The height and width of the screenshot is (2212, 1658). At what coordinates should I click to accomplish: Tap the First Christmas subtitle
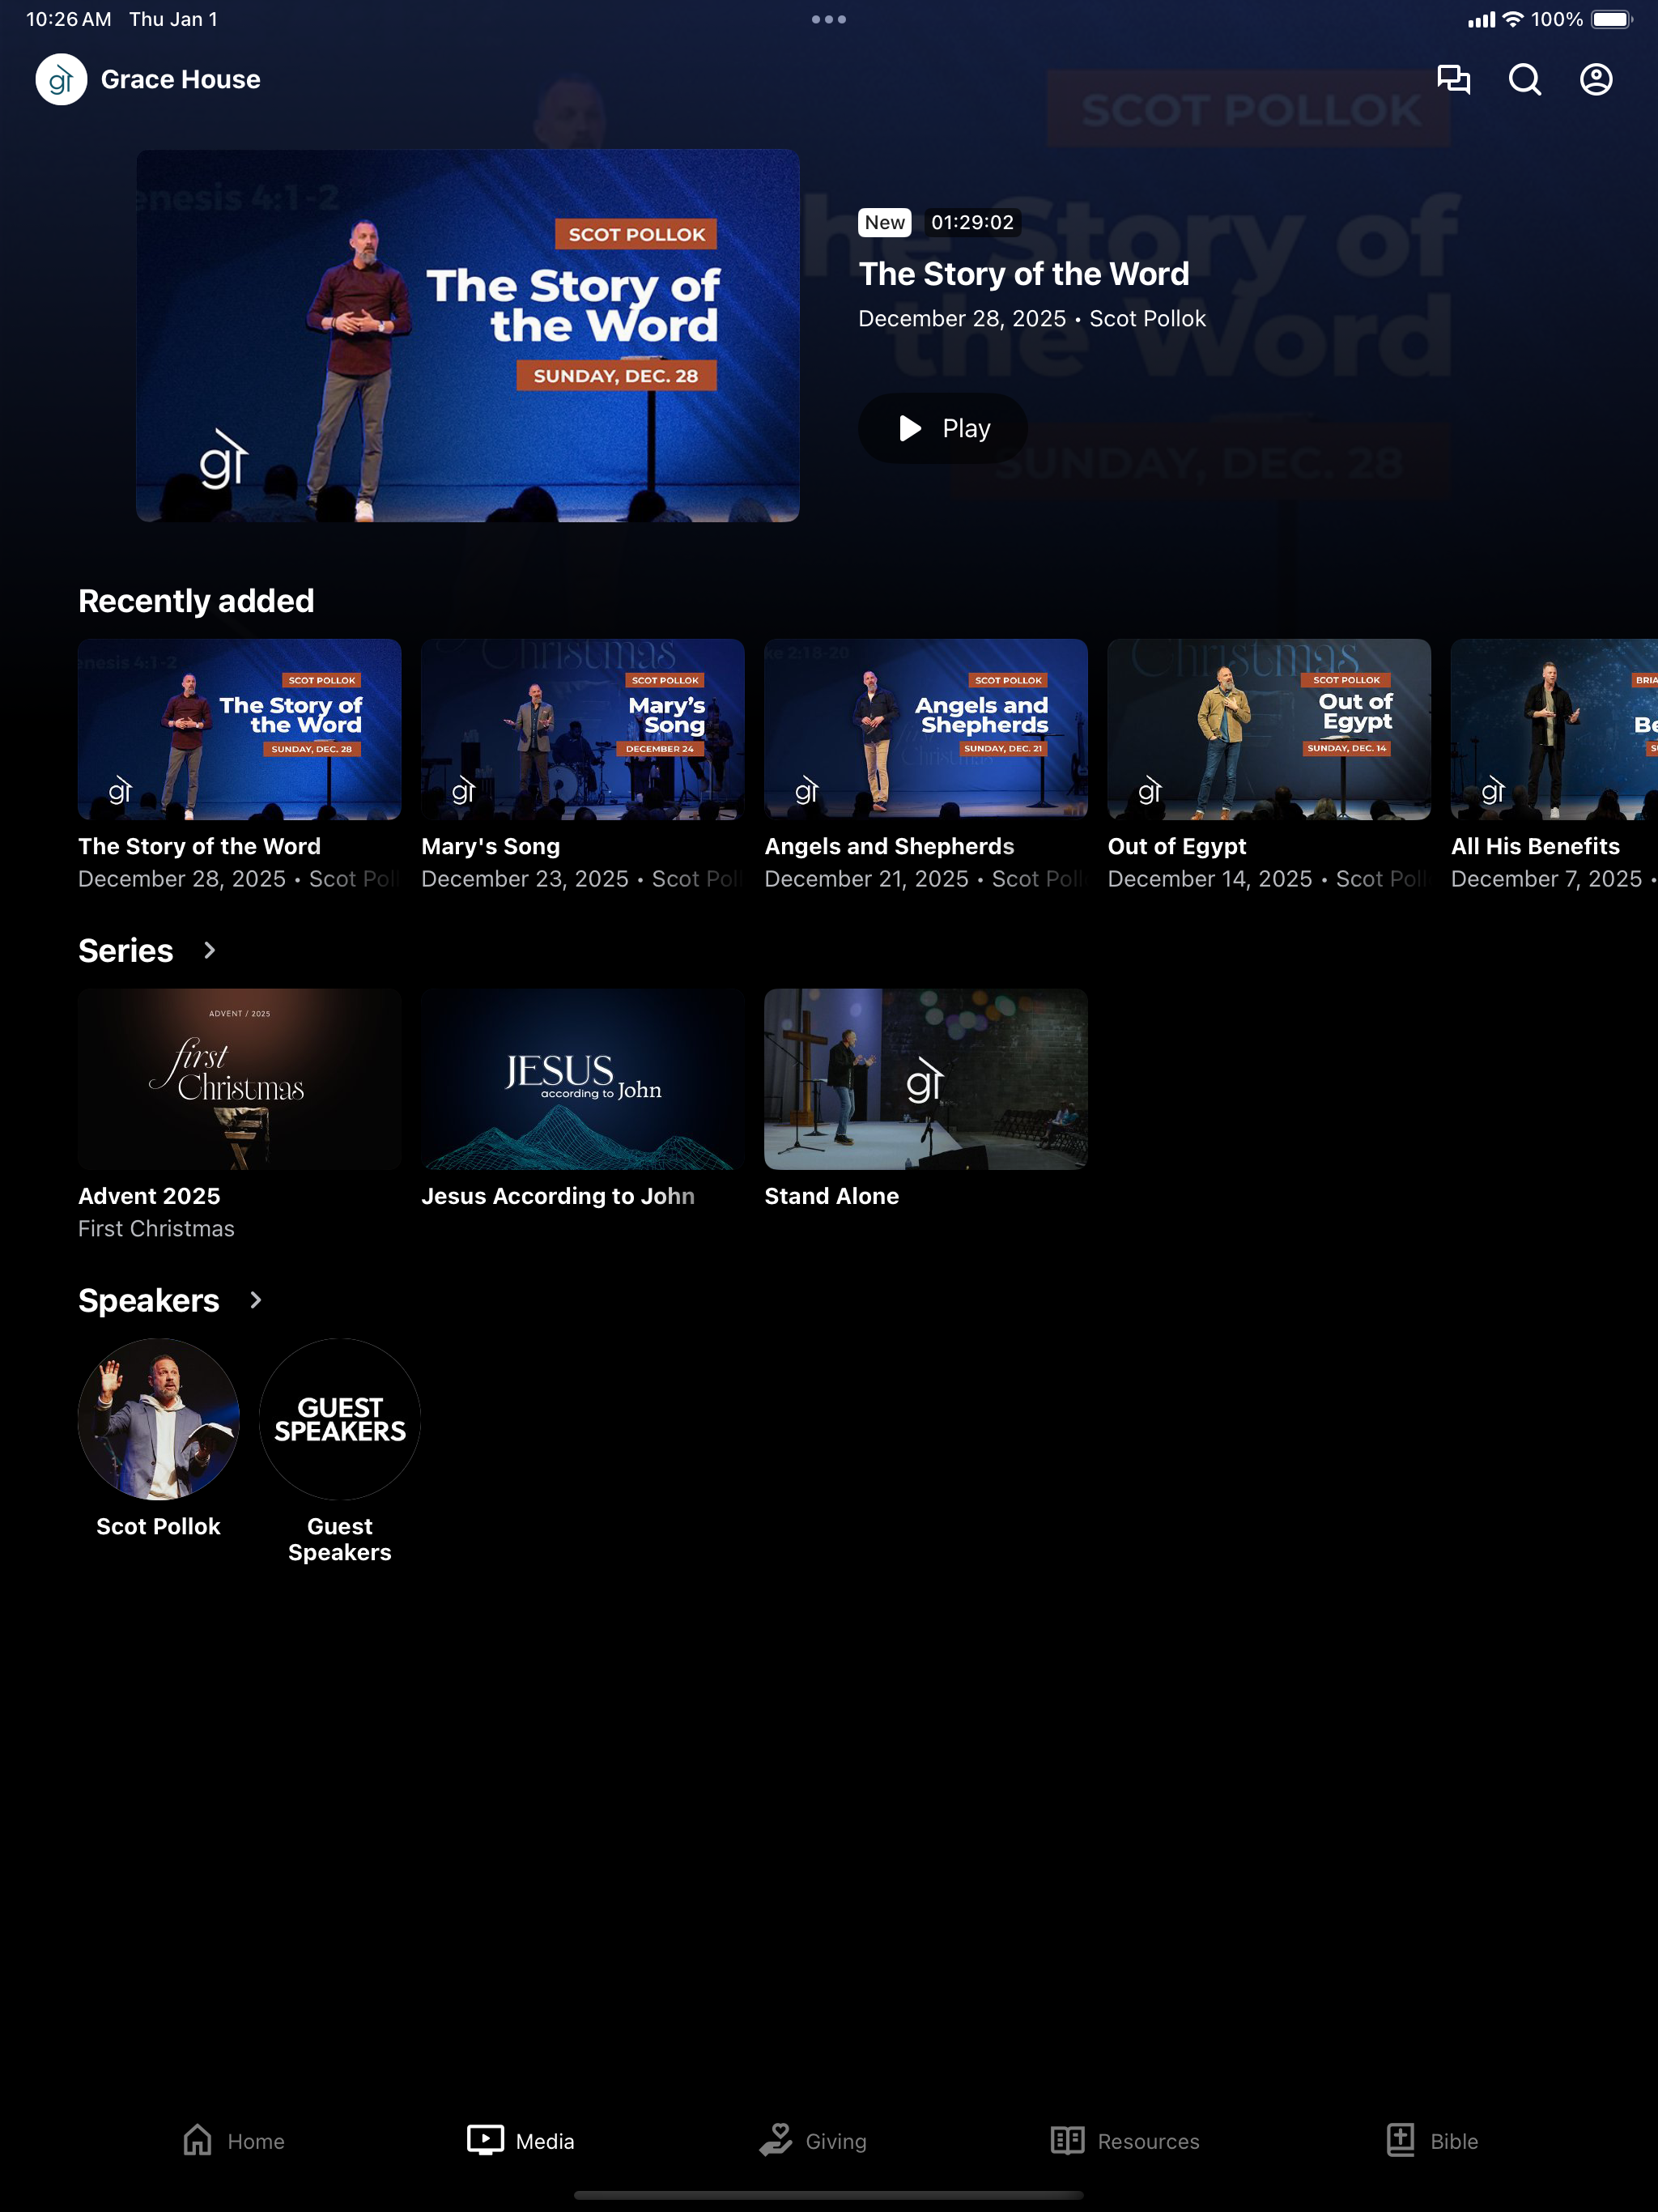157,1228
